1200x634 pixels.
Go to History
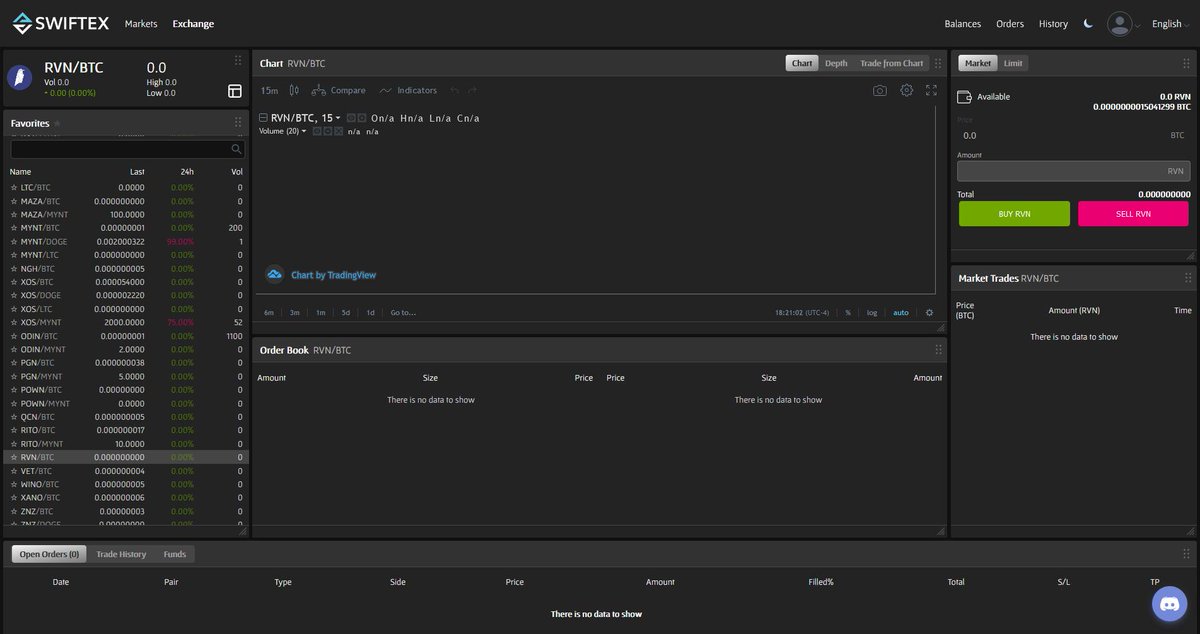(1053, 24)
